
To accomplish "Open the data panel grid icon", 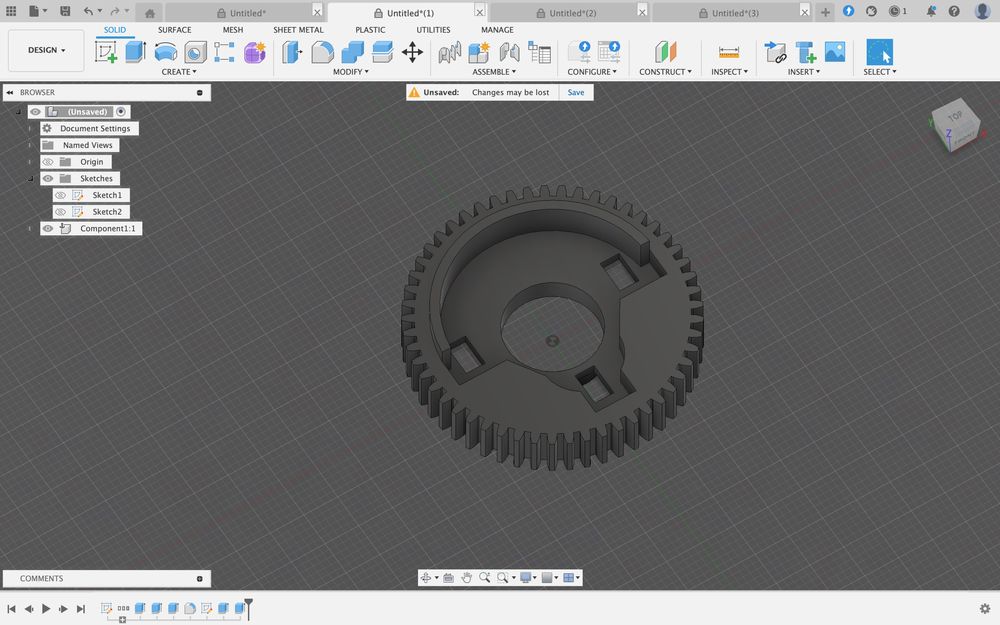I will [x=11, y=11].
